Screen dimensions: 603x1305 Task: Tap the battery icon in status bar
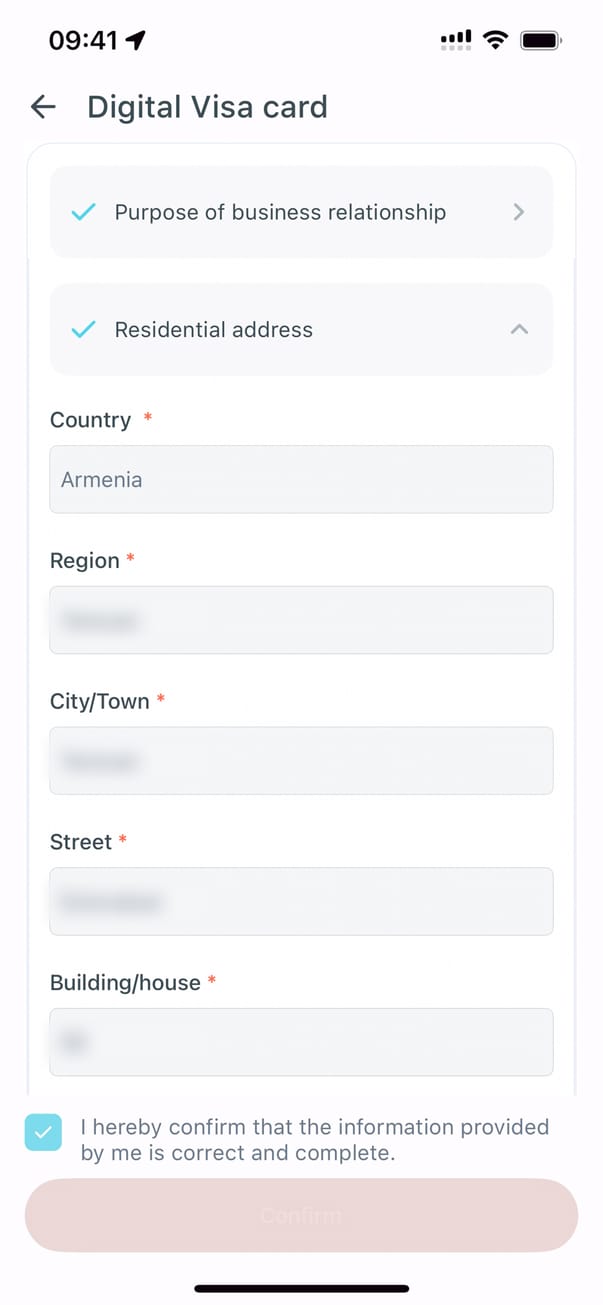(x=542, y=40)
